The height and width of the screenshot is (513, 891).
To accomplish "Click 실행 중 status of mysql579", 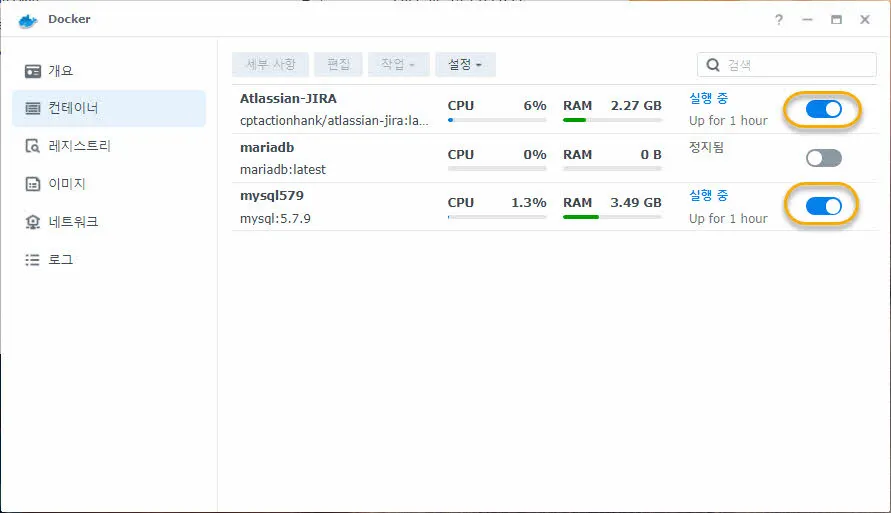I will click(x=708, y=195).
